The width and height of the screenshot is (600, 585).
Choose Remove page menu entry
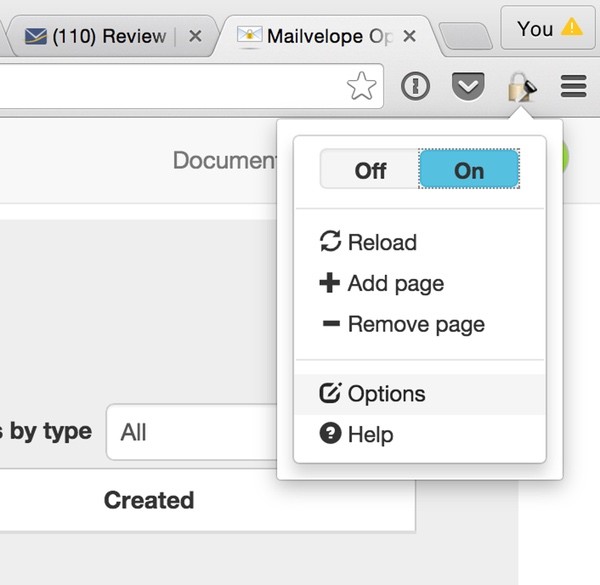pos(420,324)
